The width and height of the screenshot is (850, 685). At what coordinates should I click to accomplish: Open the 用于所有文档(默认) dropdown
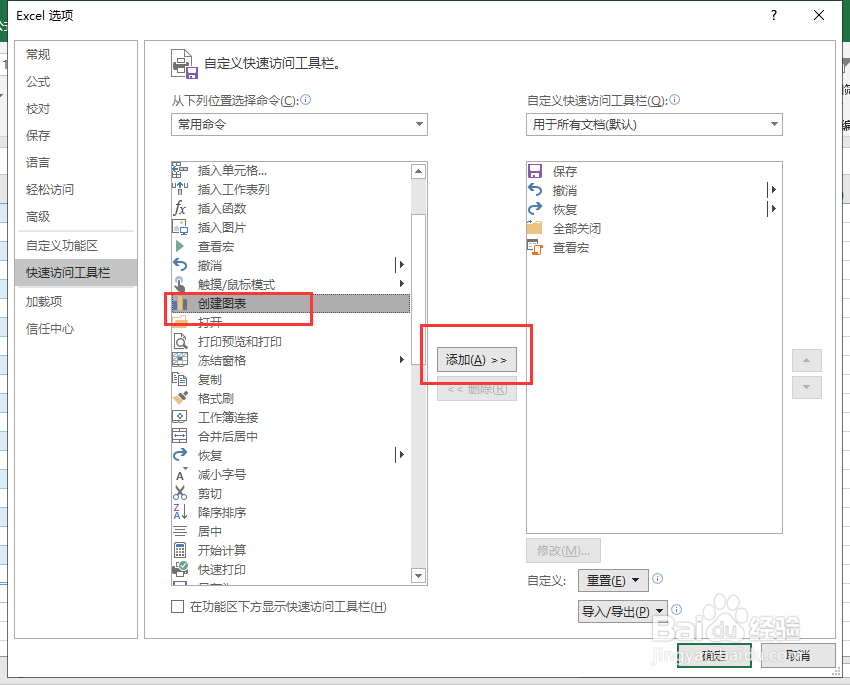pos(654,125)
